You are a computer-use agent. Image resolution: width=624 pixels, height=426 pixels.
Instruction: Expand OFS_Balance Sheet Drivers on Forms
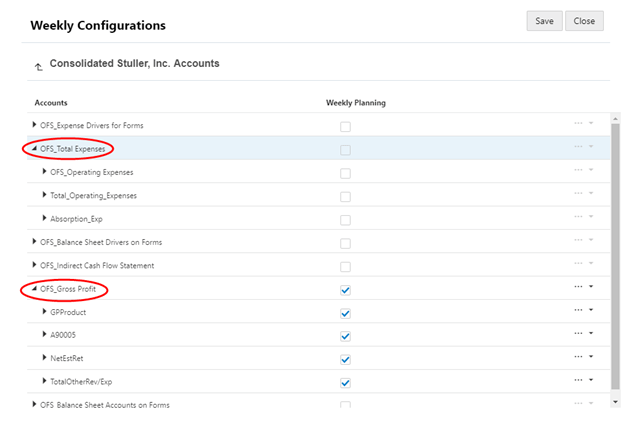[x=35, y=242]
